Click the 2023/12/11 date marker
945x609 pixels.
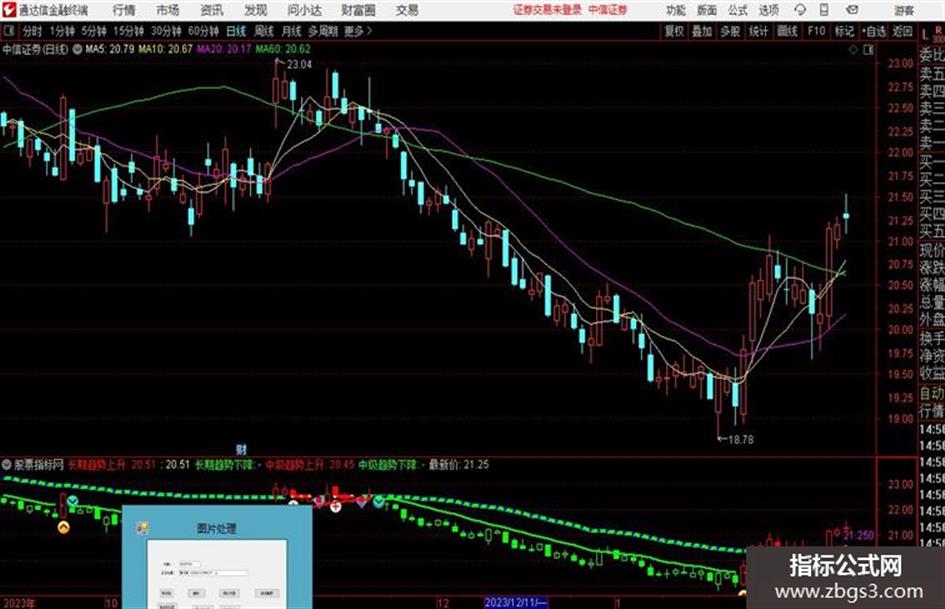(516, 603)
